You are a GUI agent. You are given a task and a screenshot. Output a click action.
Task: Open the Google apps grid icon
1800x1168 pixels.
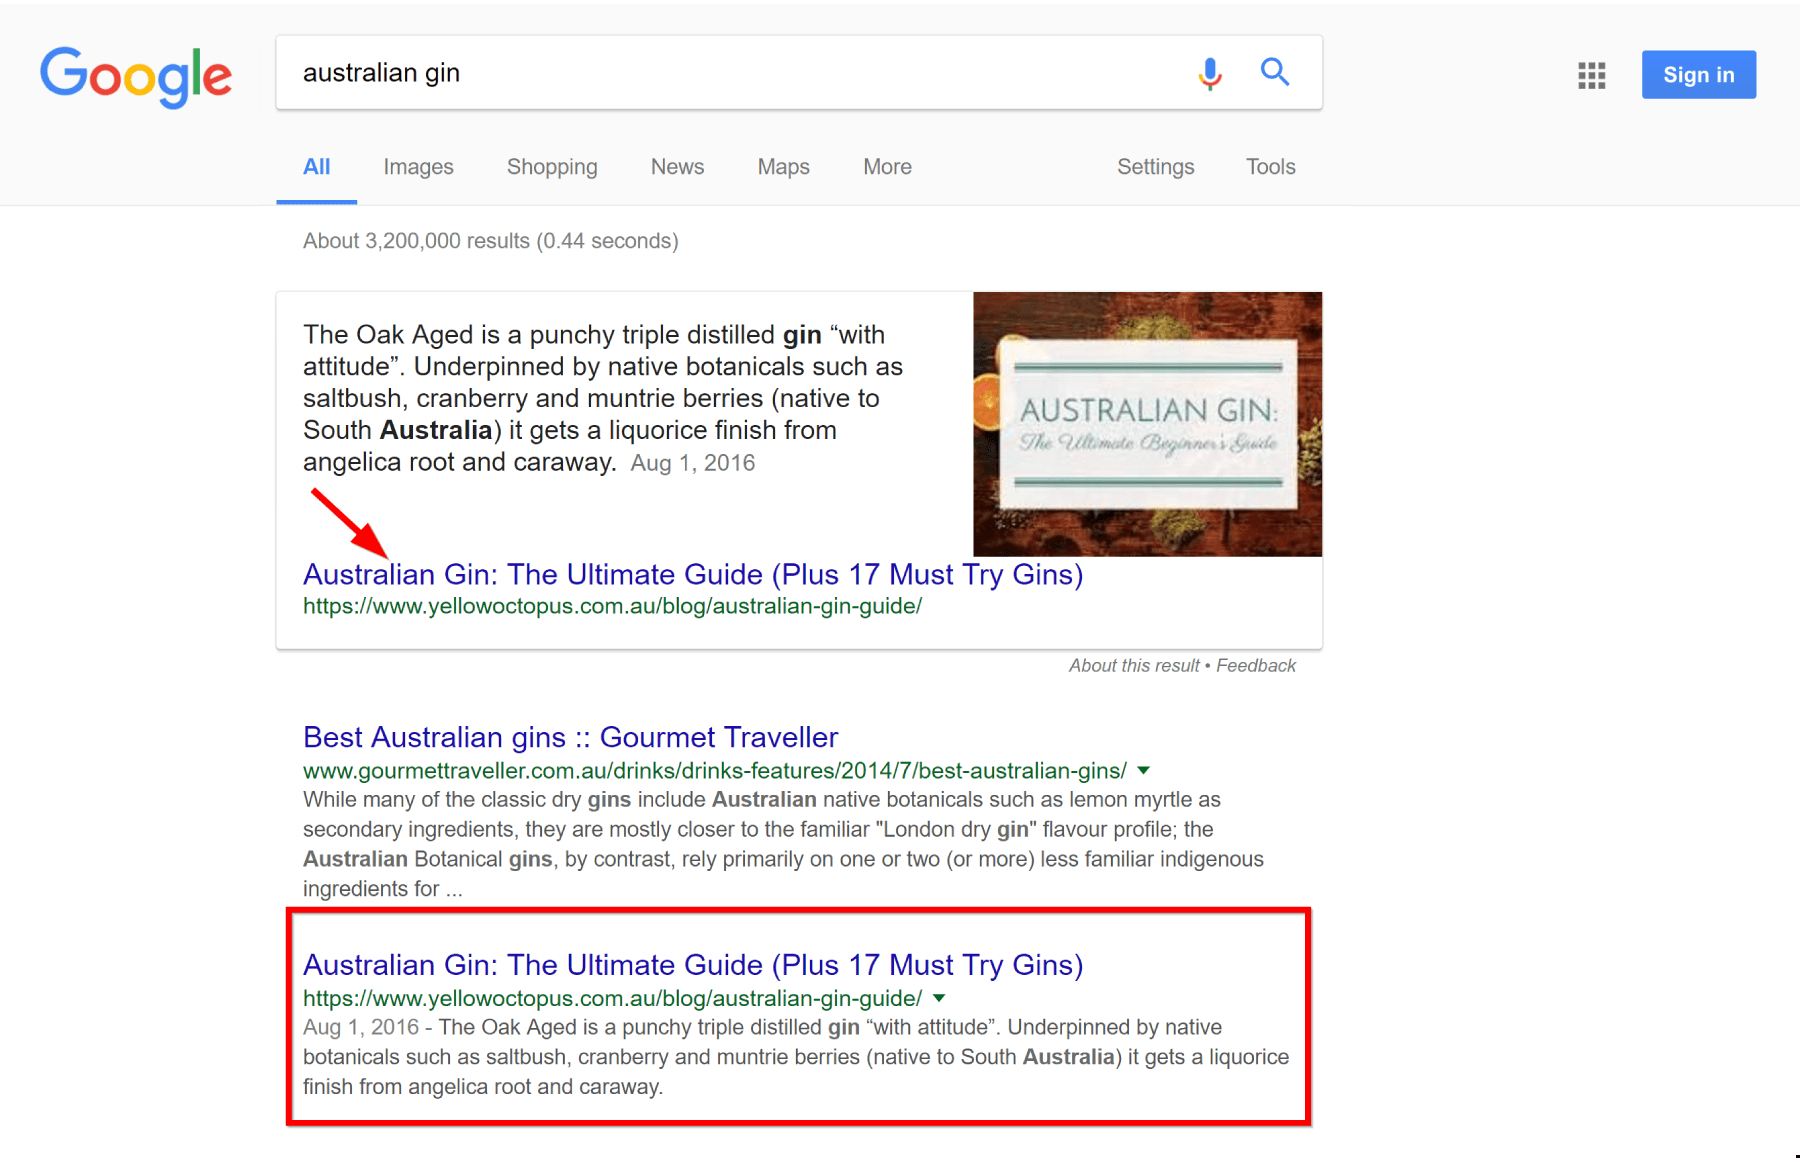pyautogui.click(x=1591, y=75)
